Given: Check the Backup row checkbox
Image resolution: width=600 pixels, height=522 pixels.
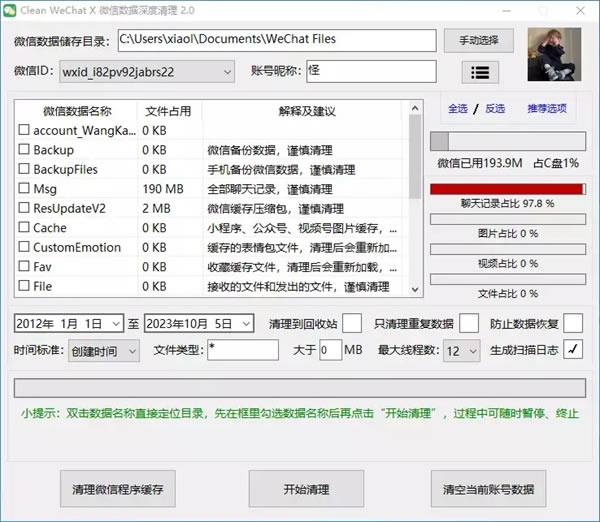Looking at the screenshot, I should click(24, 149).
